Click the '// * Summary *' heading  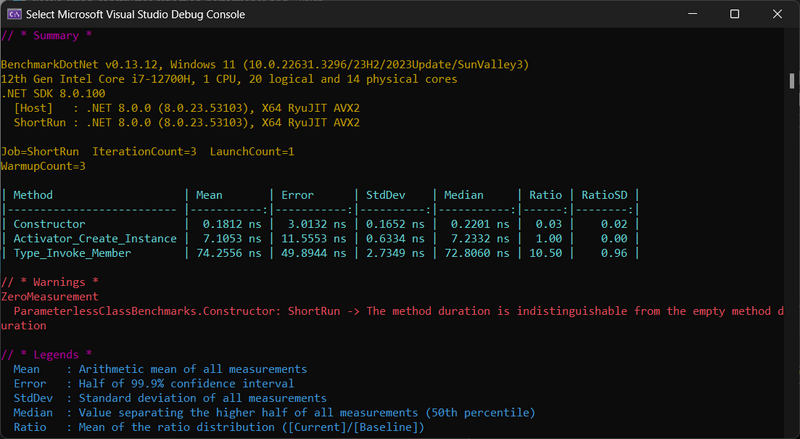pos(46,36)
